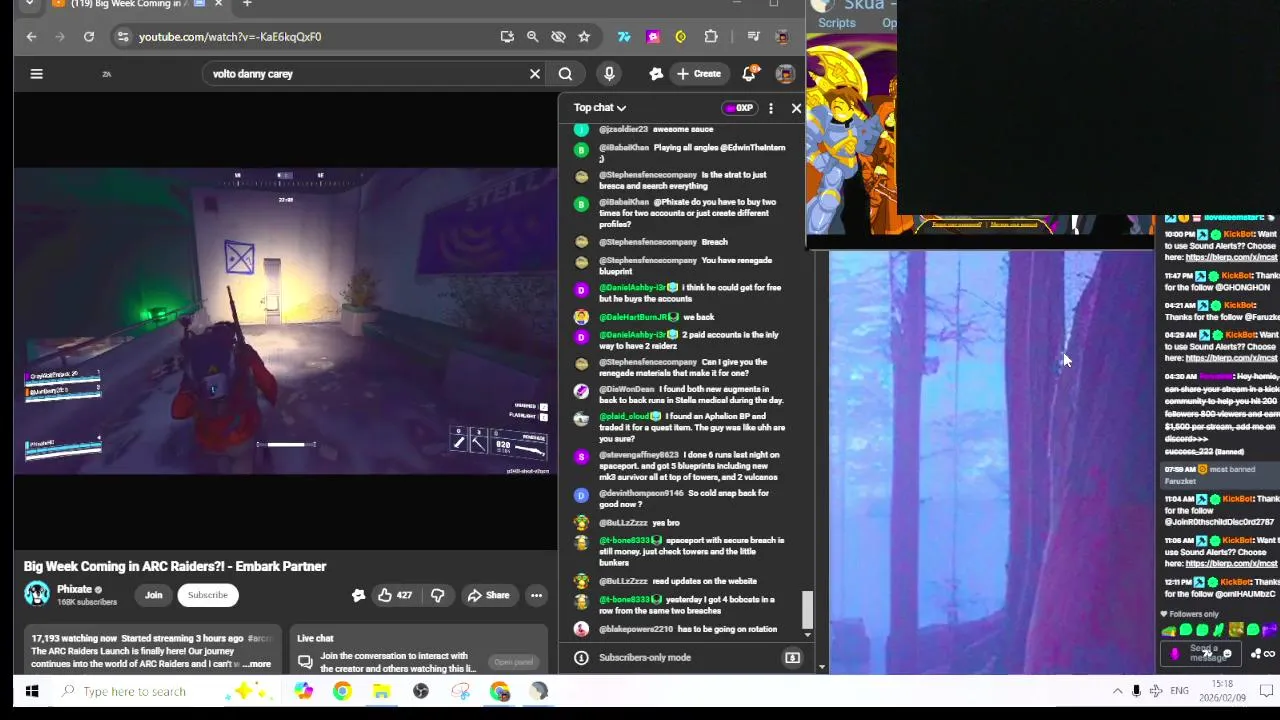Like the video showing 427 likes

394,595
